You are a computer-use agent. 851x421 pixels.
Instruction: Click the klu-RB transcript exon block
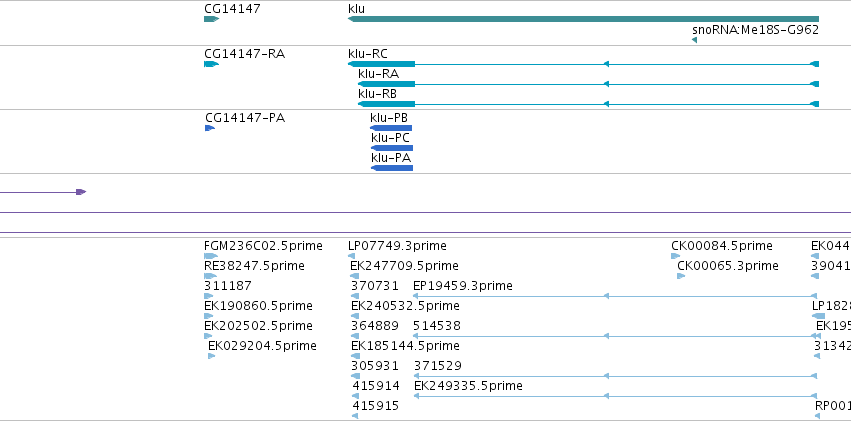coord(386,104)
